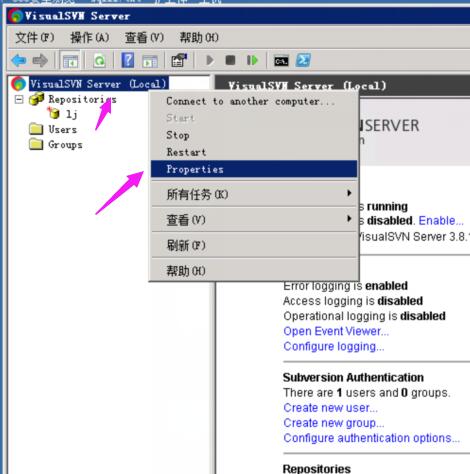Click Configure authentication options... link
470x474 pixels.
coord(371,438)
